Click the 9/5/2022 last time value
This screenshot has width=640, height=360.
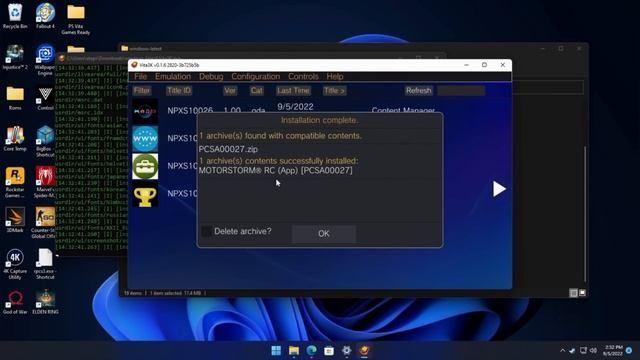click(295, 107)
